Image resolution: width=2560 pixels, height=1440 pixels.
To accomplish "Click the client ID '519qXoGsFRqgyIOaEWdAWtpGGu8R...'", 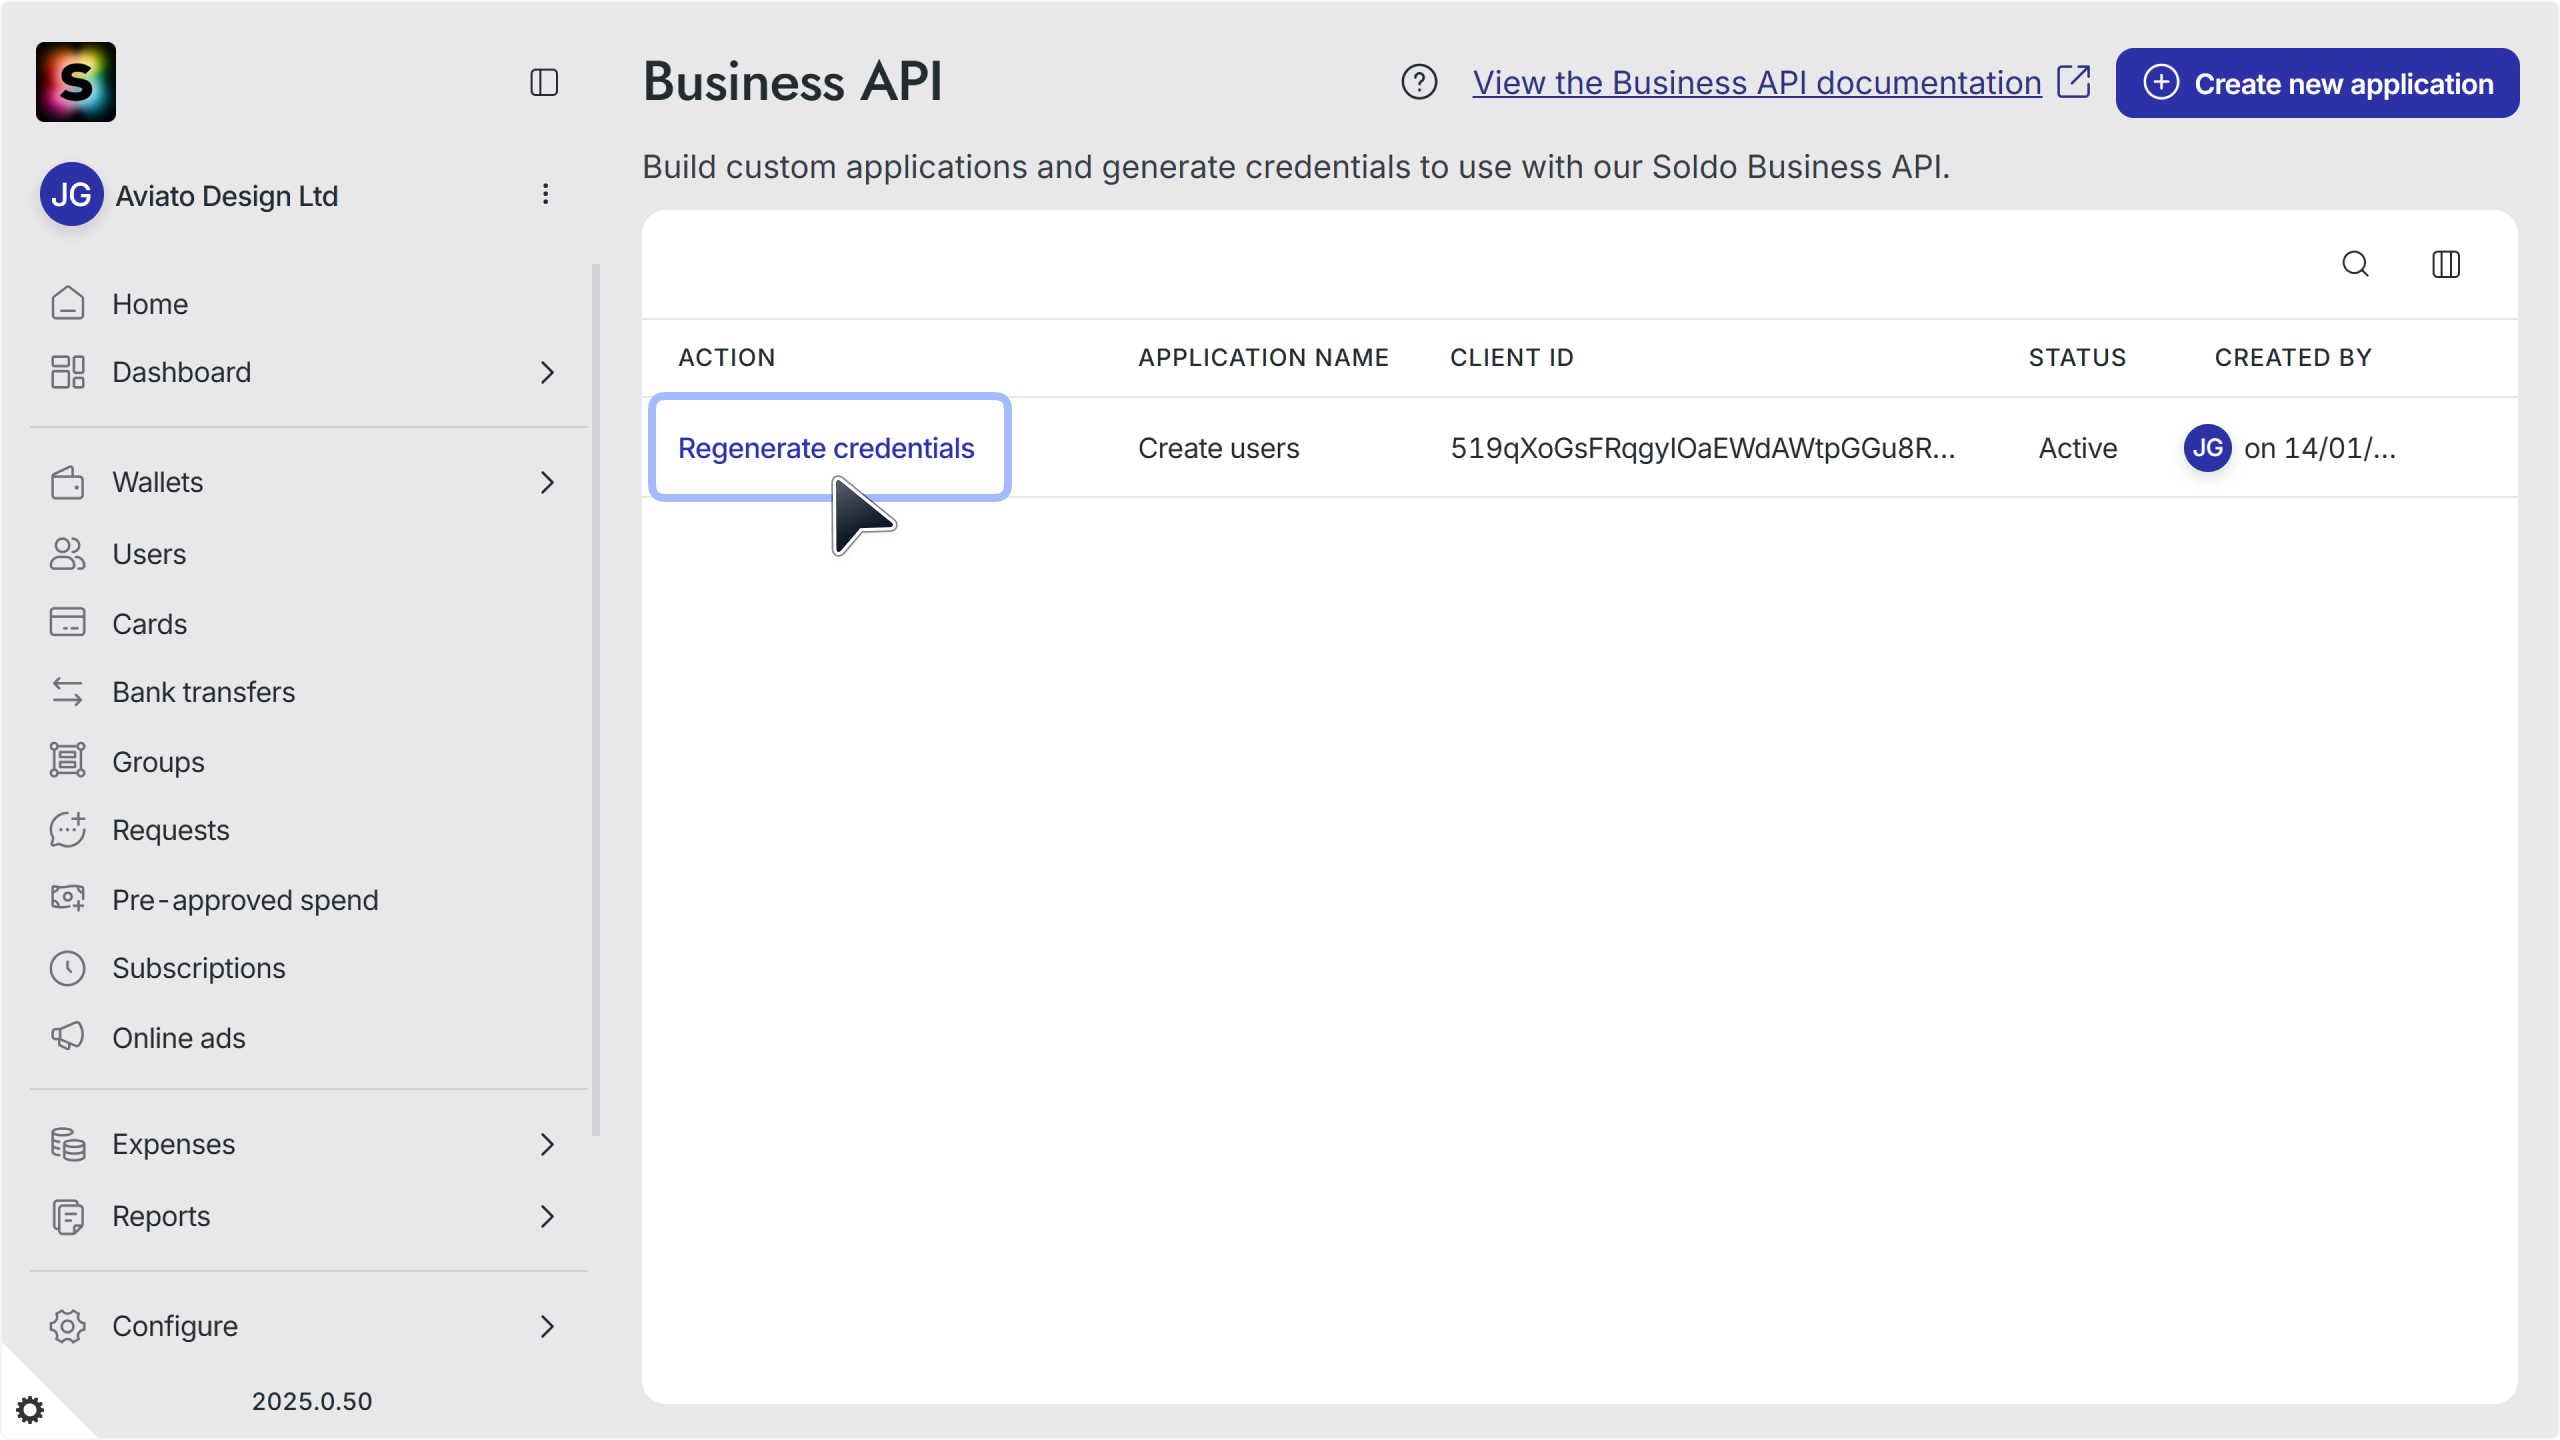I will [x=1703, y=448].
